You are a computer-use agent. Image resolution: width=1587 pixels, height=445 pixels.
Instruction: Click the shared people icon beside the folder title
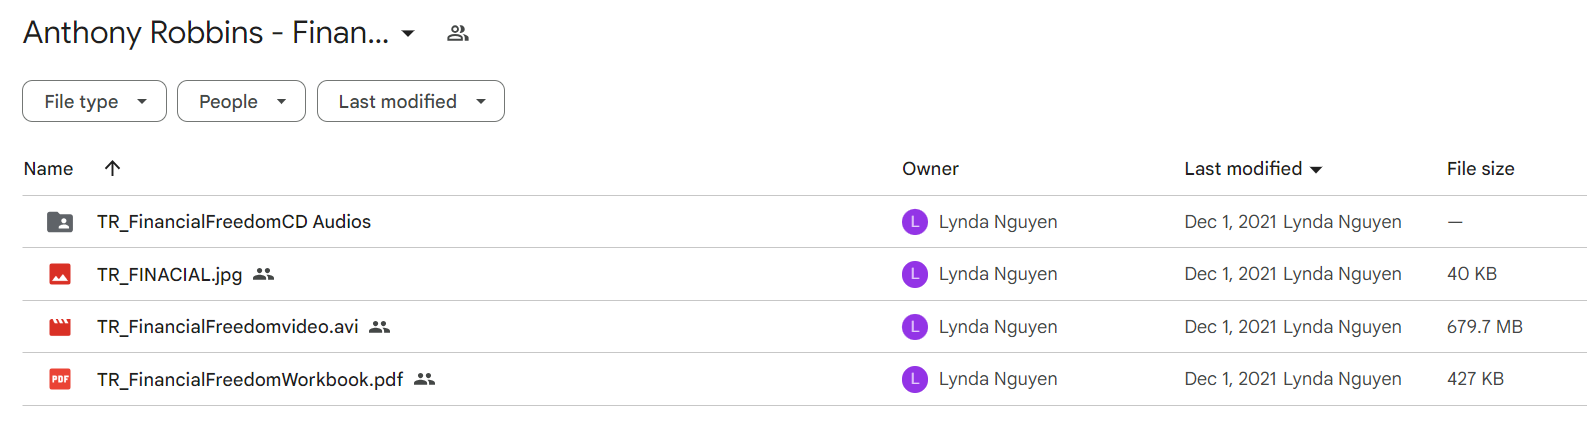[x=458, y=33]
